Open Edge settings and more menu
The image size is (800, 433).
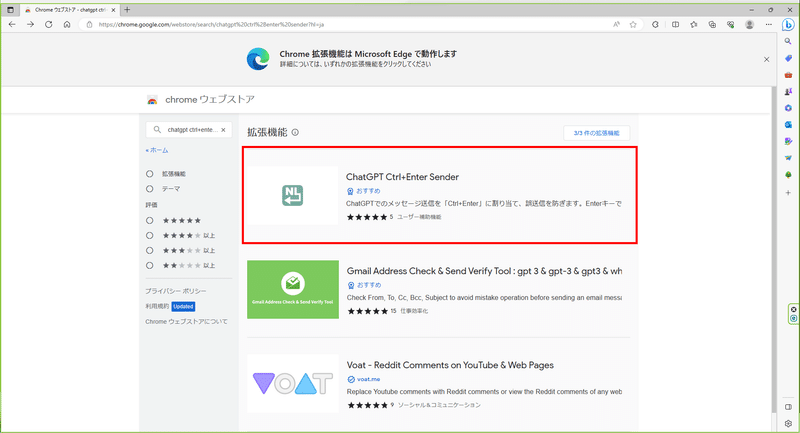[768, 24]
